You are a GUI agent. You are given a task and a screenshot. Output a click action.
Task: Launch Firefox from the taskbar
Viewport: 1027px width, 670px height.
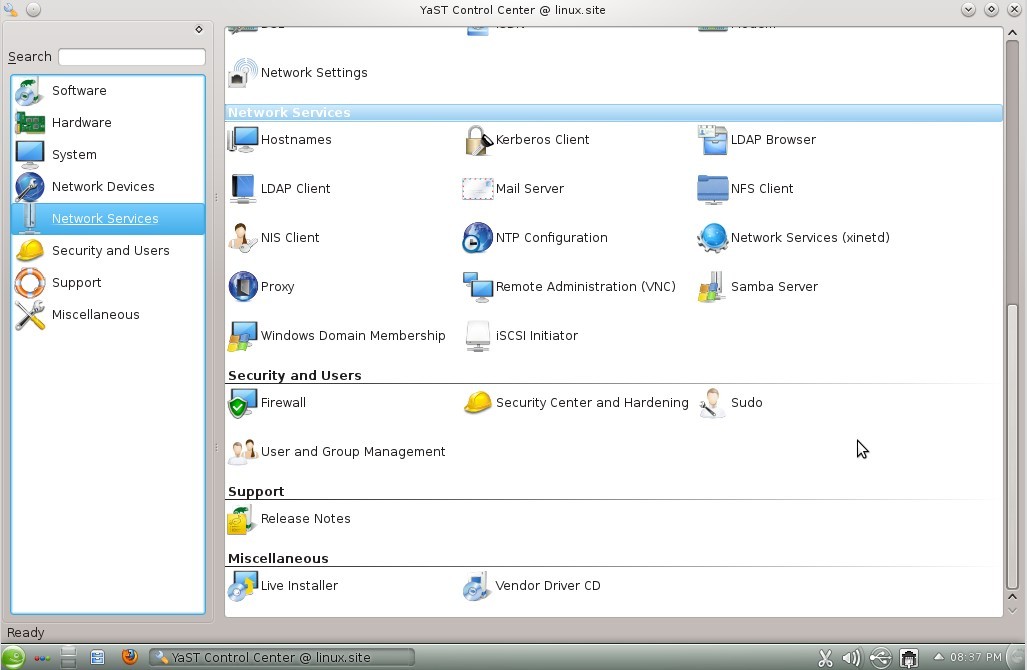130,657
